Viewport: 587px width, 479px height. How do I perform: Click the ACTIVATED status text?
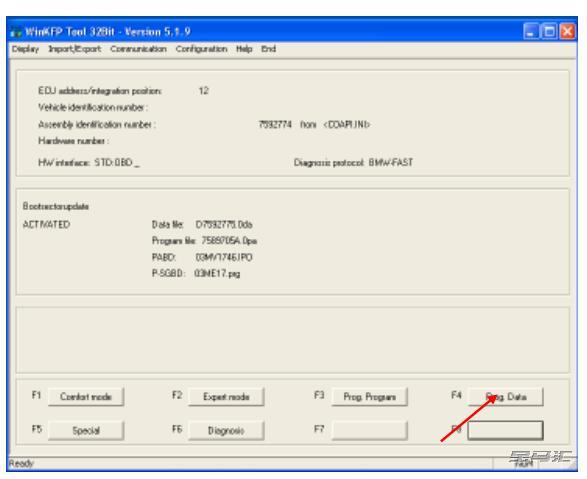[x=46, y=225]
